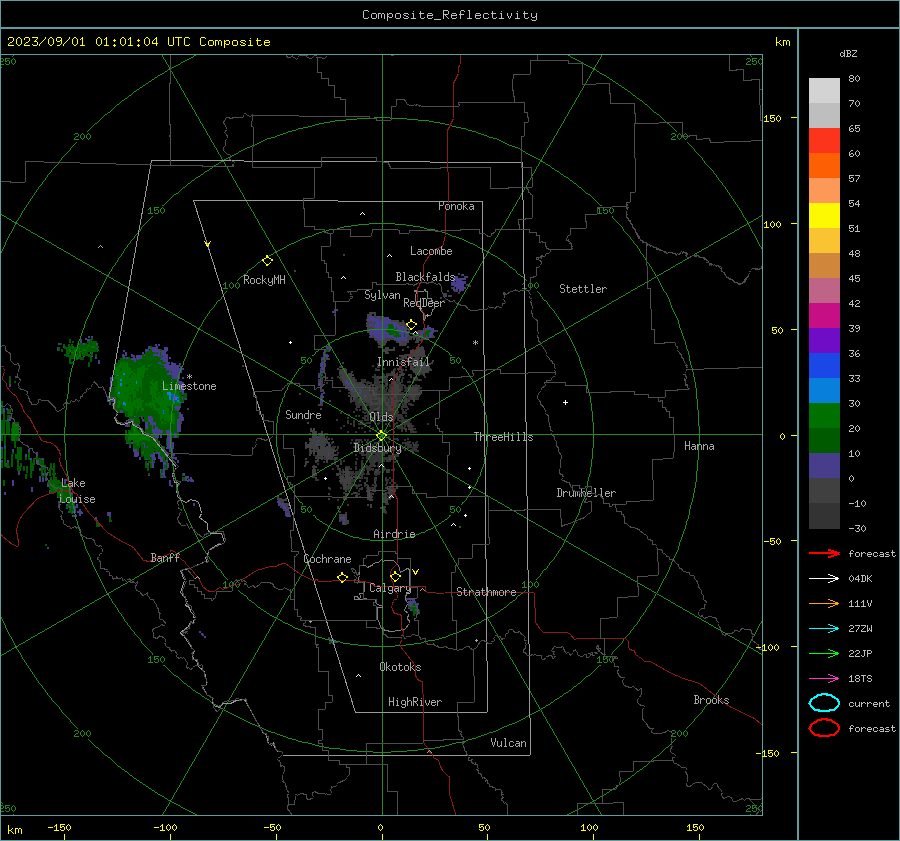
Task: Click the 20 dBZ green color swatch
Action: click(x=824, y=416)
